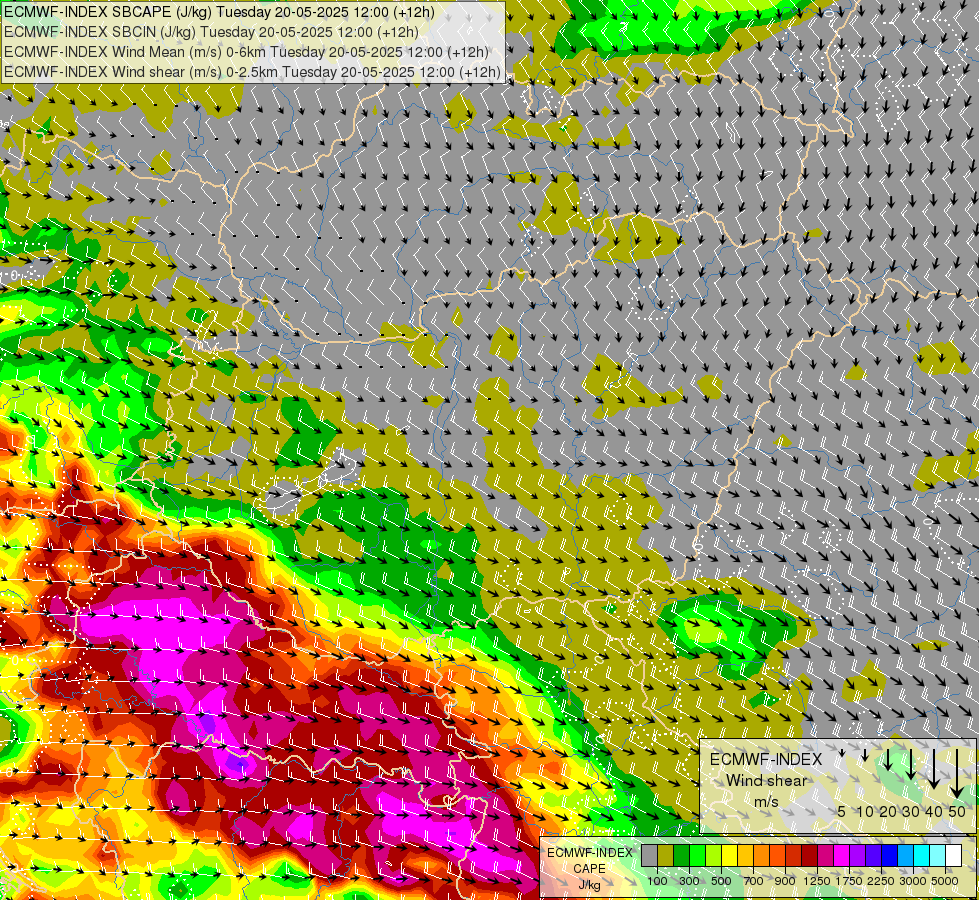Click the '20' wind shear scale number

(888, 811)
